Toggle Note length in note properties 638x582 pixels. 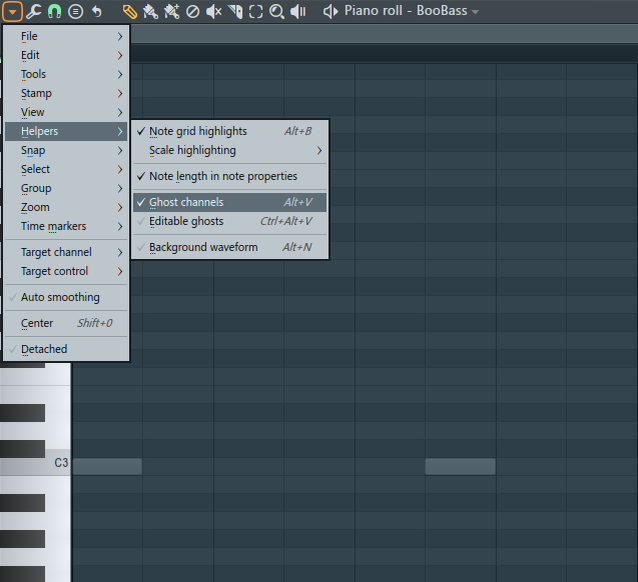230,176
